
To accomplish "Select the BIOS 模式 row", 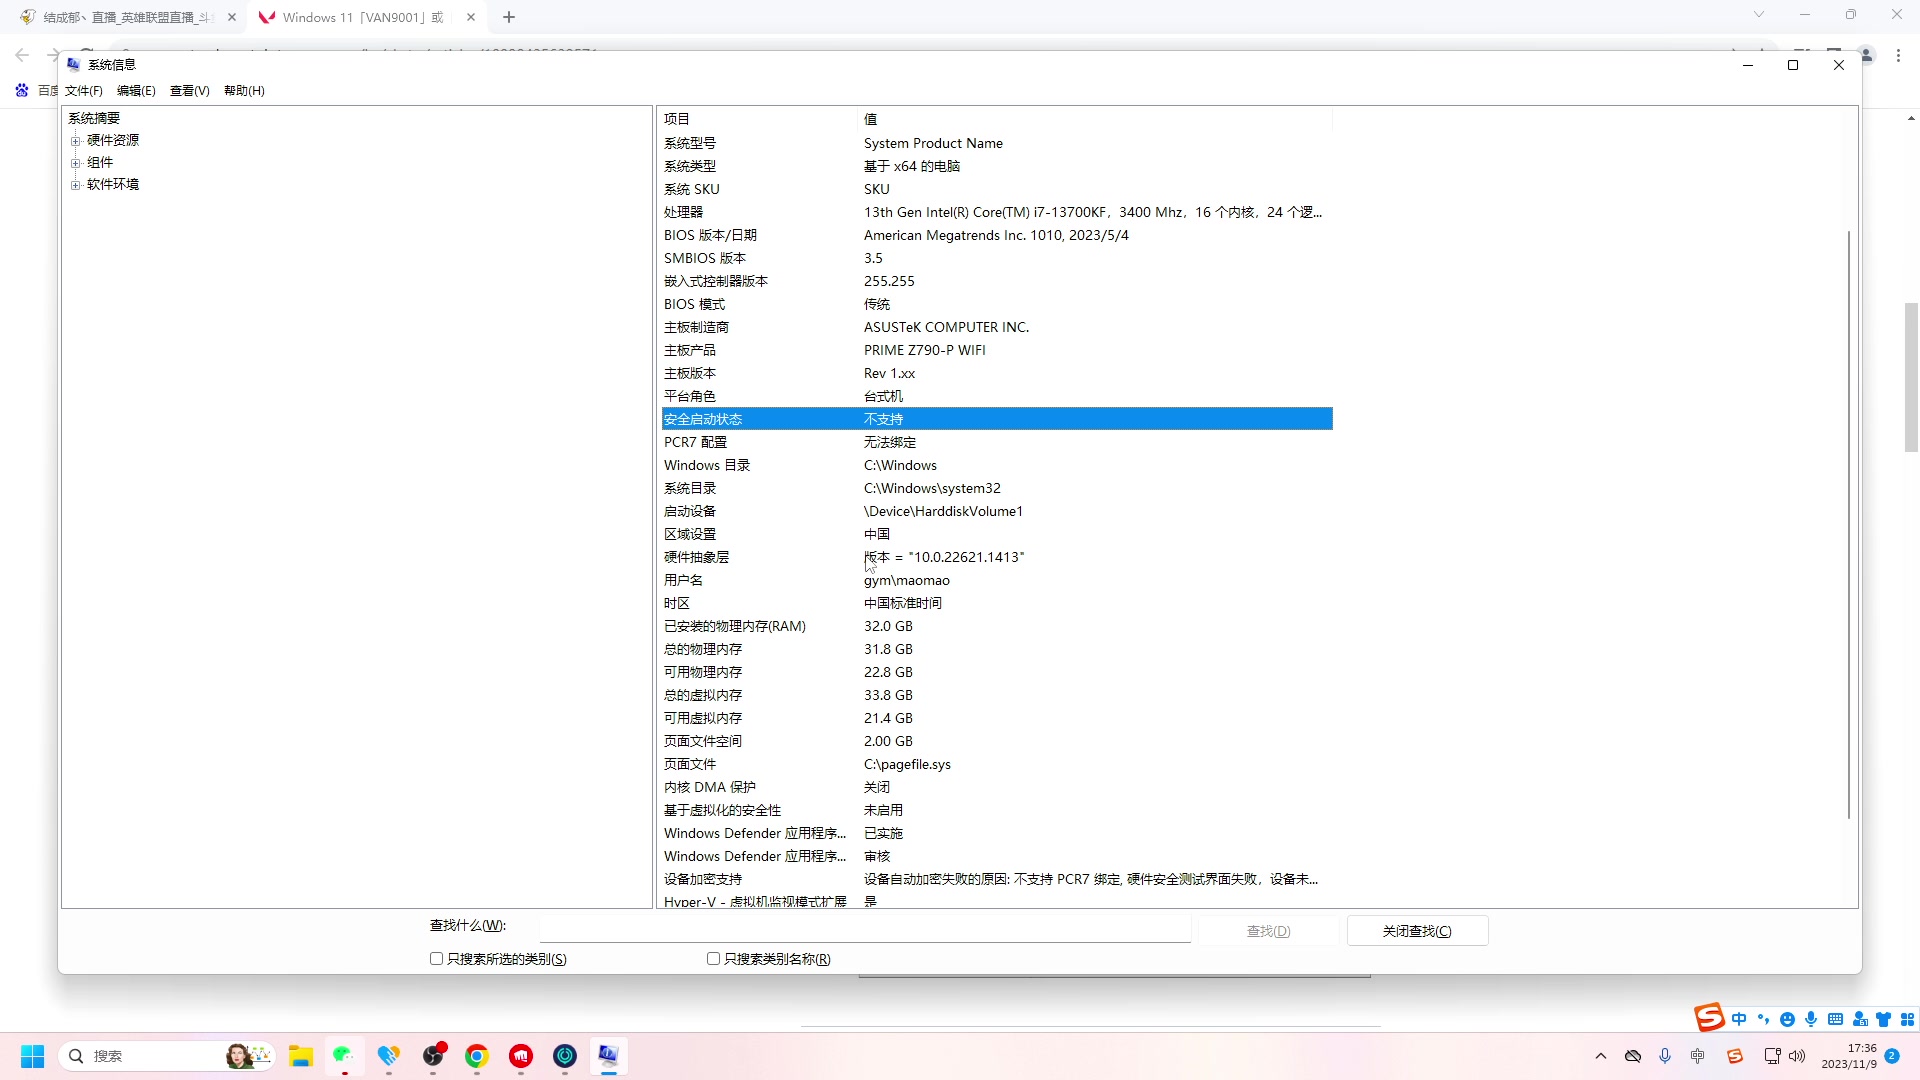I will tap(997, 304).
